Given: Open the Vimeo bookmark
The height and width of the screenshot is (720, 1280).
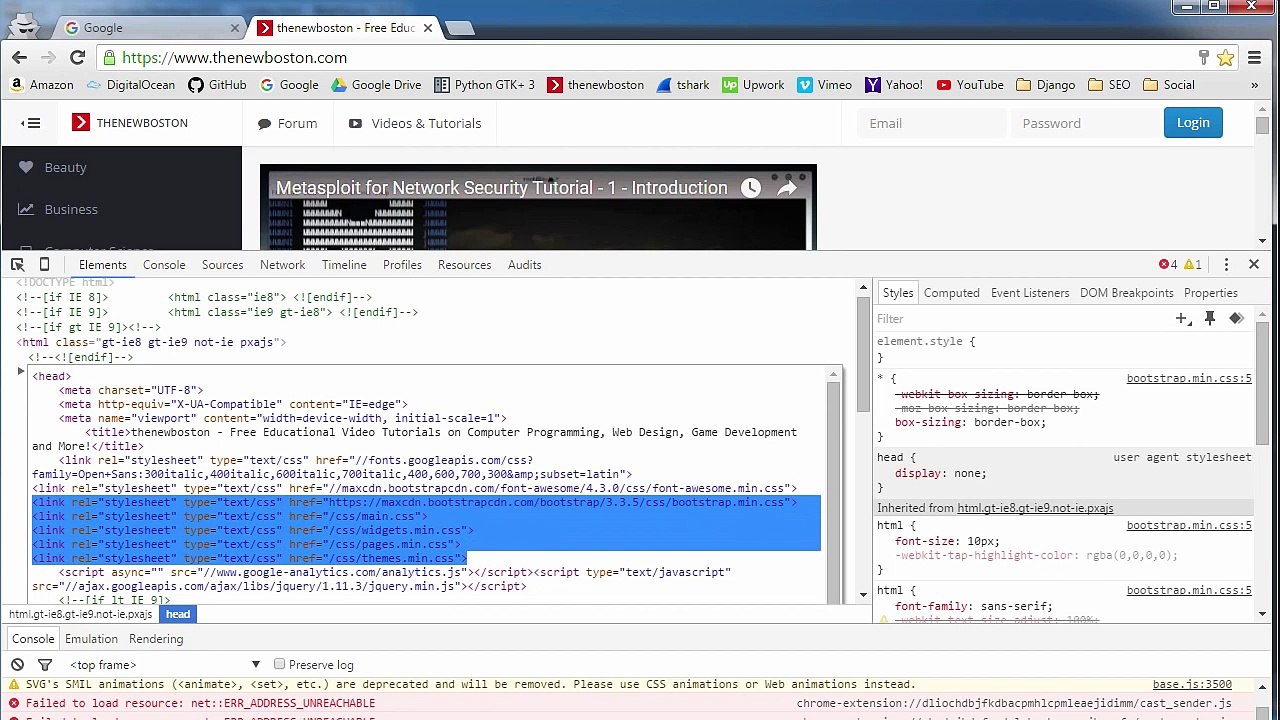Looking at the screenshot, I should pyautogui.click(x=825, y=85).
